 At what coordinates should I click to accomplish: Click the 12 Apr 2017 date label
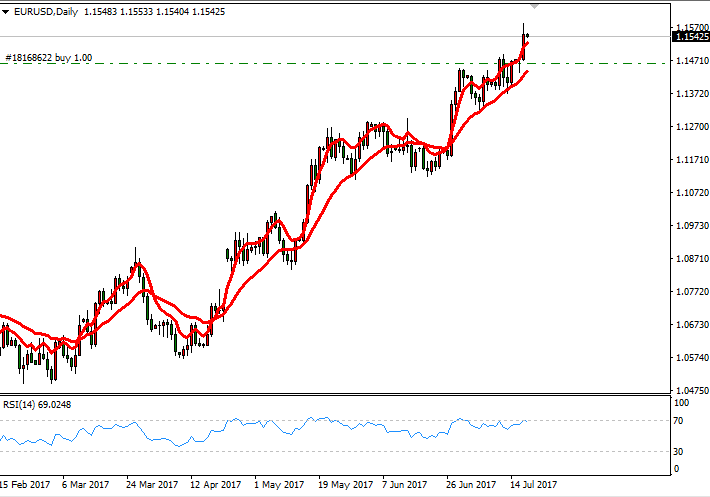[216, 485]
